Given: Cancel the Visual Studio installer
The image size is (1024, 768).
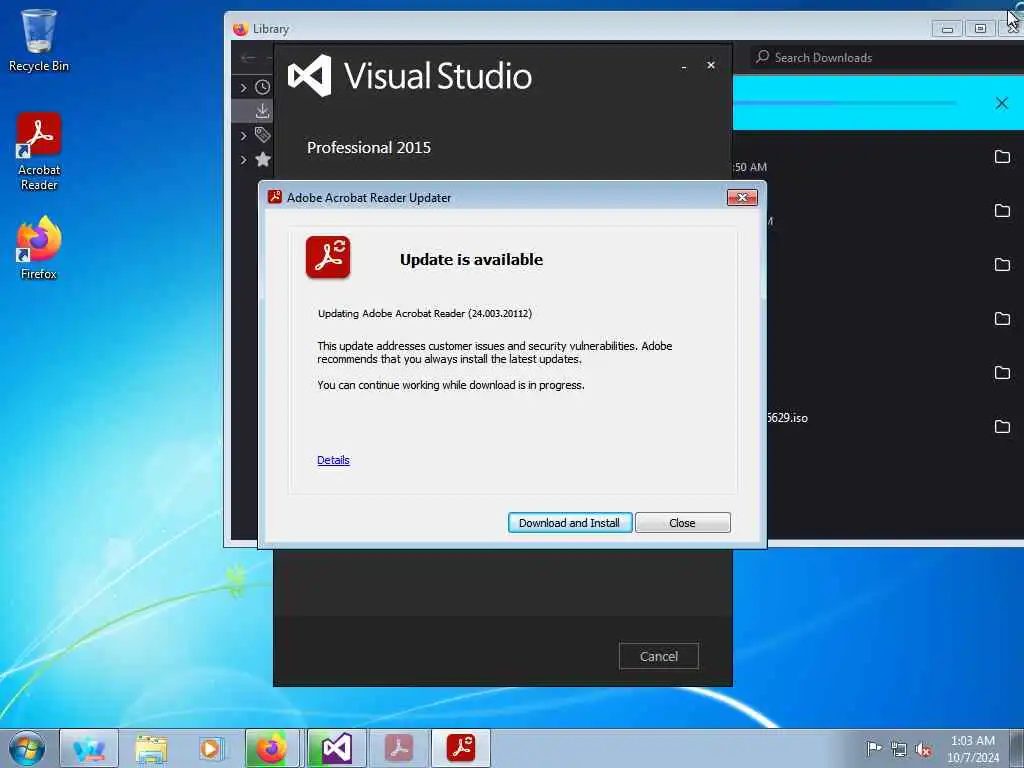Looking at the screenshot, I should (658, 656).
